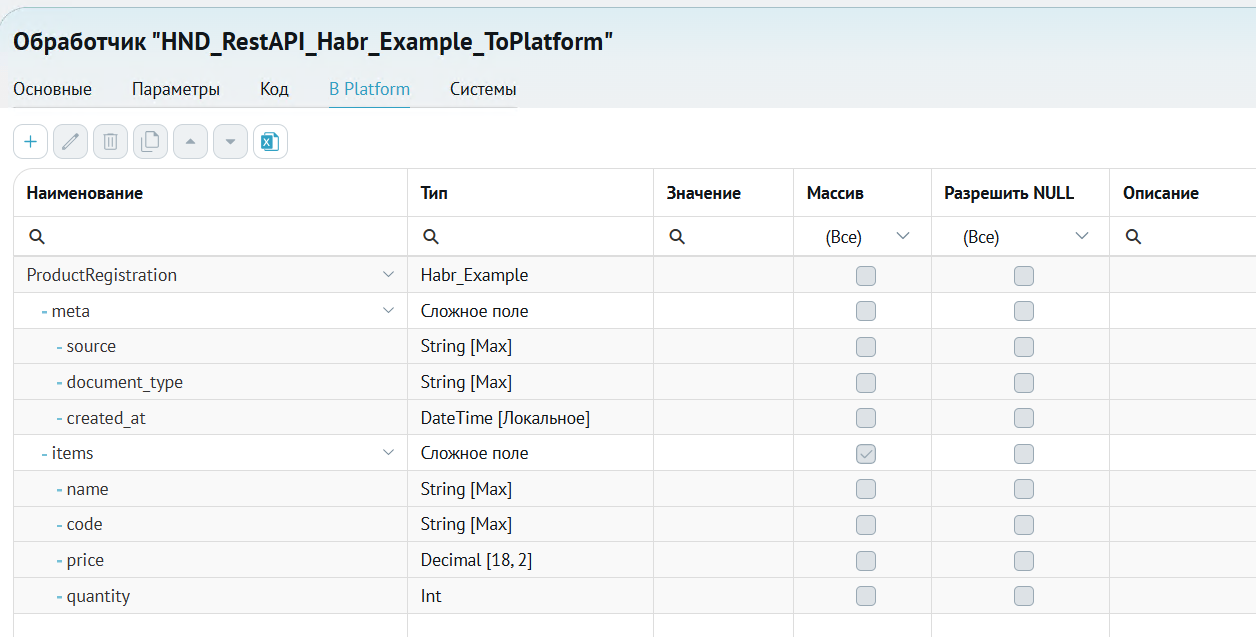The image size is (1256, 637).
Task: Collapse the items node chevron
Action: pos(388,453)
